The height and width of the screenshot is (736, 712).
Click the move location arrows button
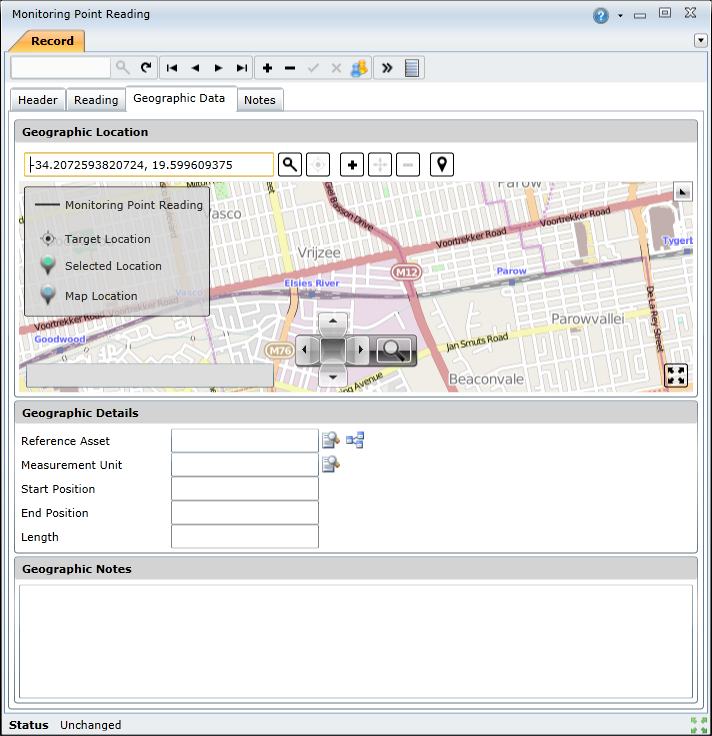click(380, 165)
